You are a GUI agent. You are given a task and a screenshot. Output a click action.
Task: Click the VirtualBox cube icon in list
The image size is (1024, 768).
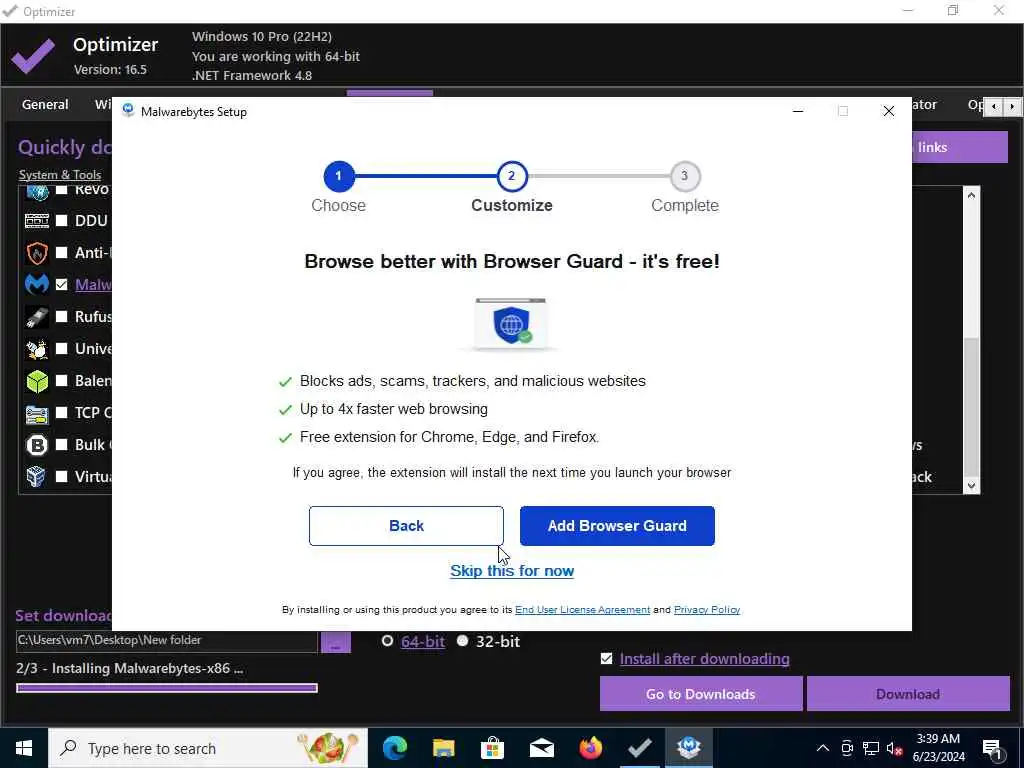[x=37, y=477]
